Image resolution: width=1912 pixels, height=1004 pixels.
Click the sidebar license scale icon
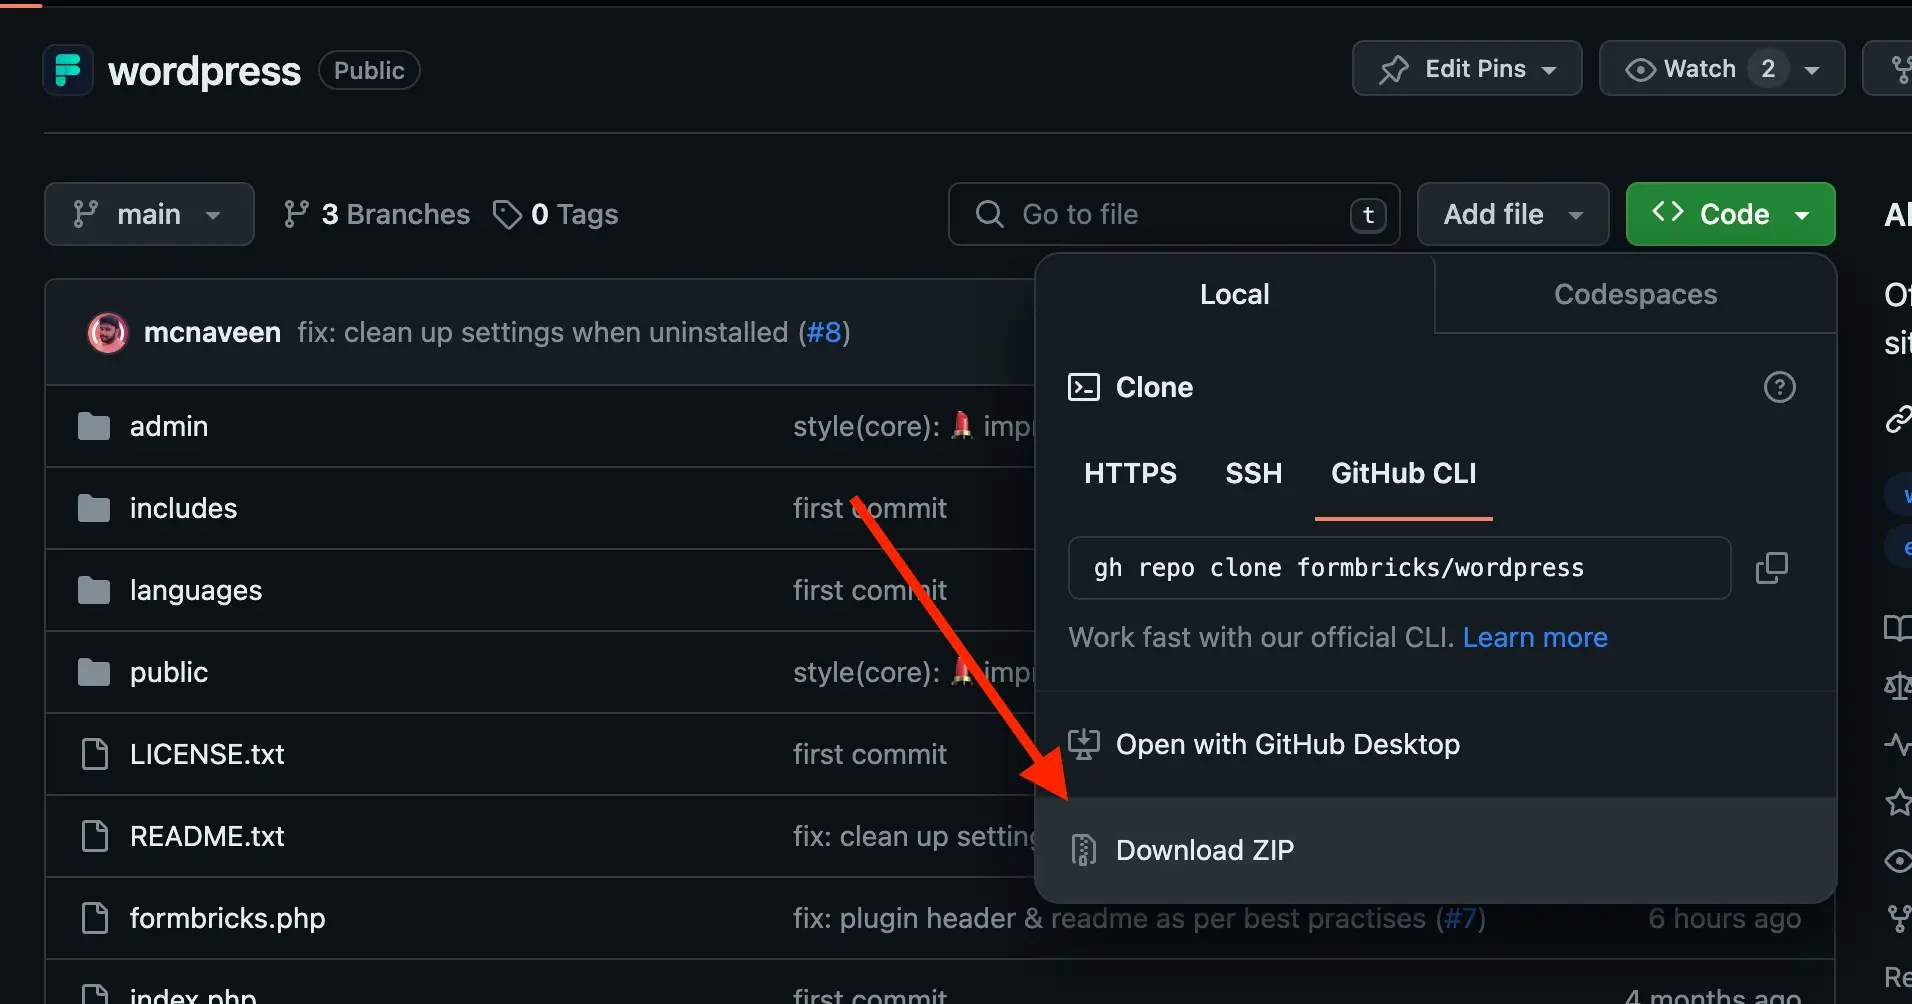point(1898,686)
